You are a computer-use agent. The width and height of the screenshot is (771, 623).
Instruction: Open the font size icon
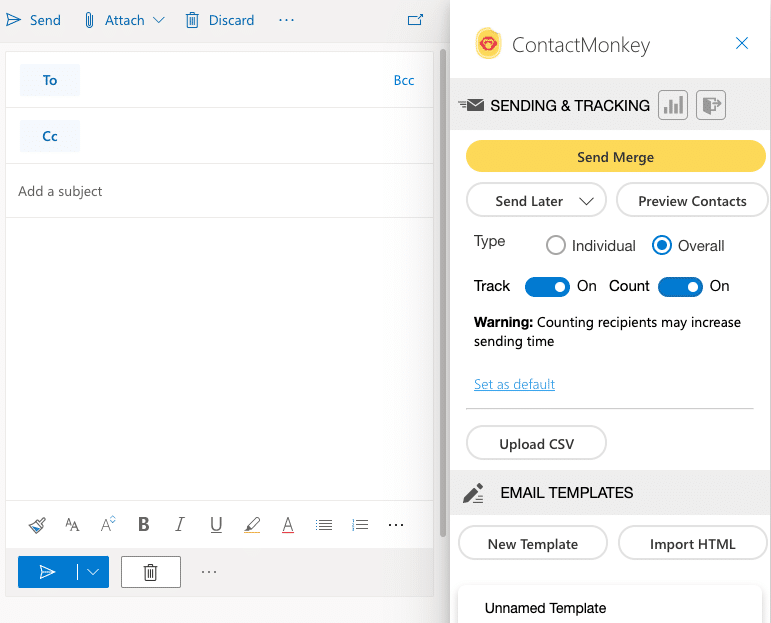(72, 525)
